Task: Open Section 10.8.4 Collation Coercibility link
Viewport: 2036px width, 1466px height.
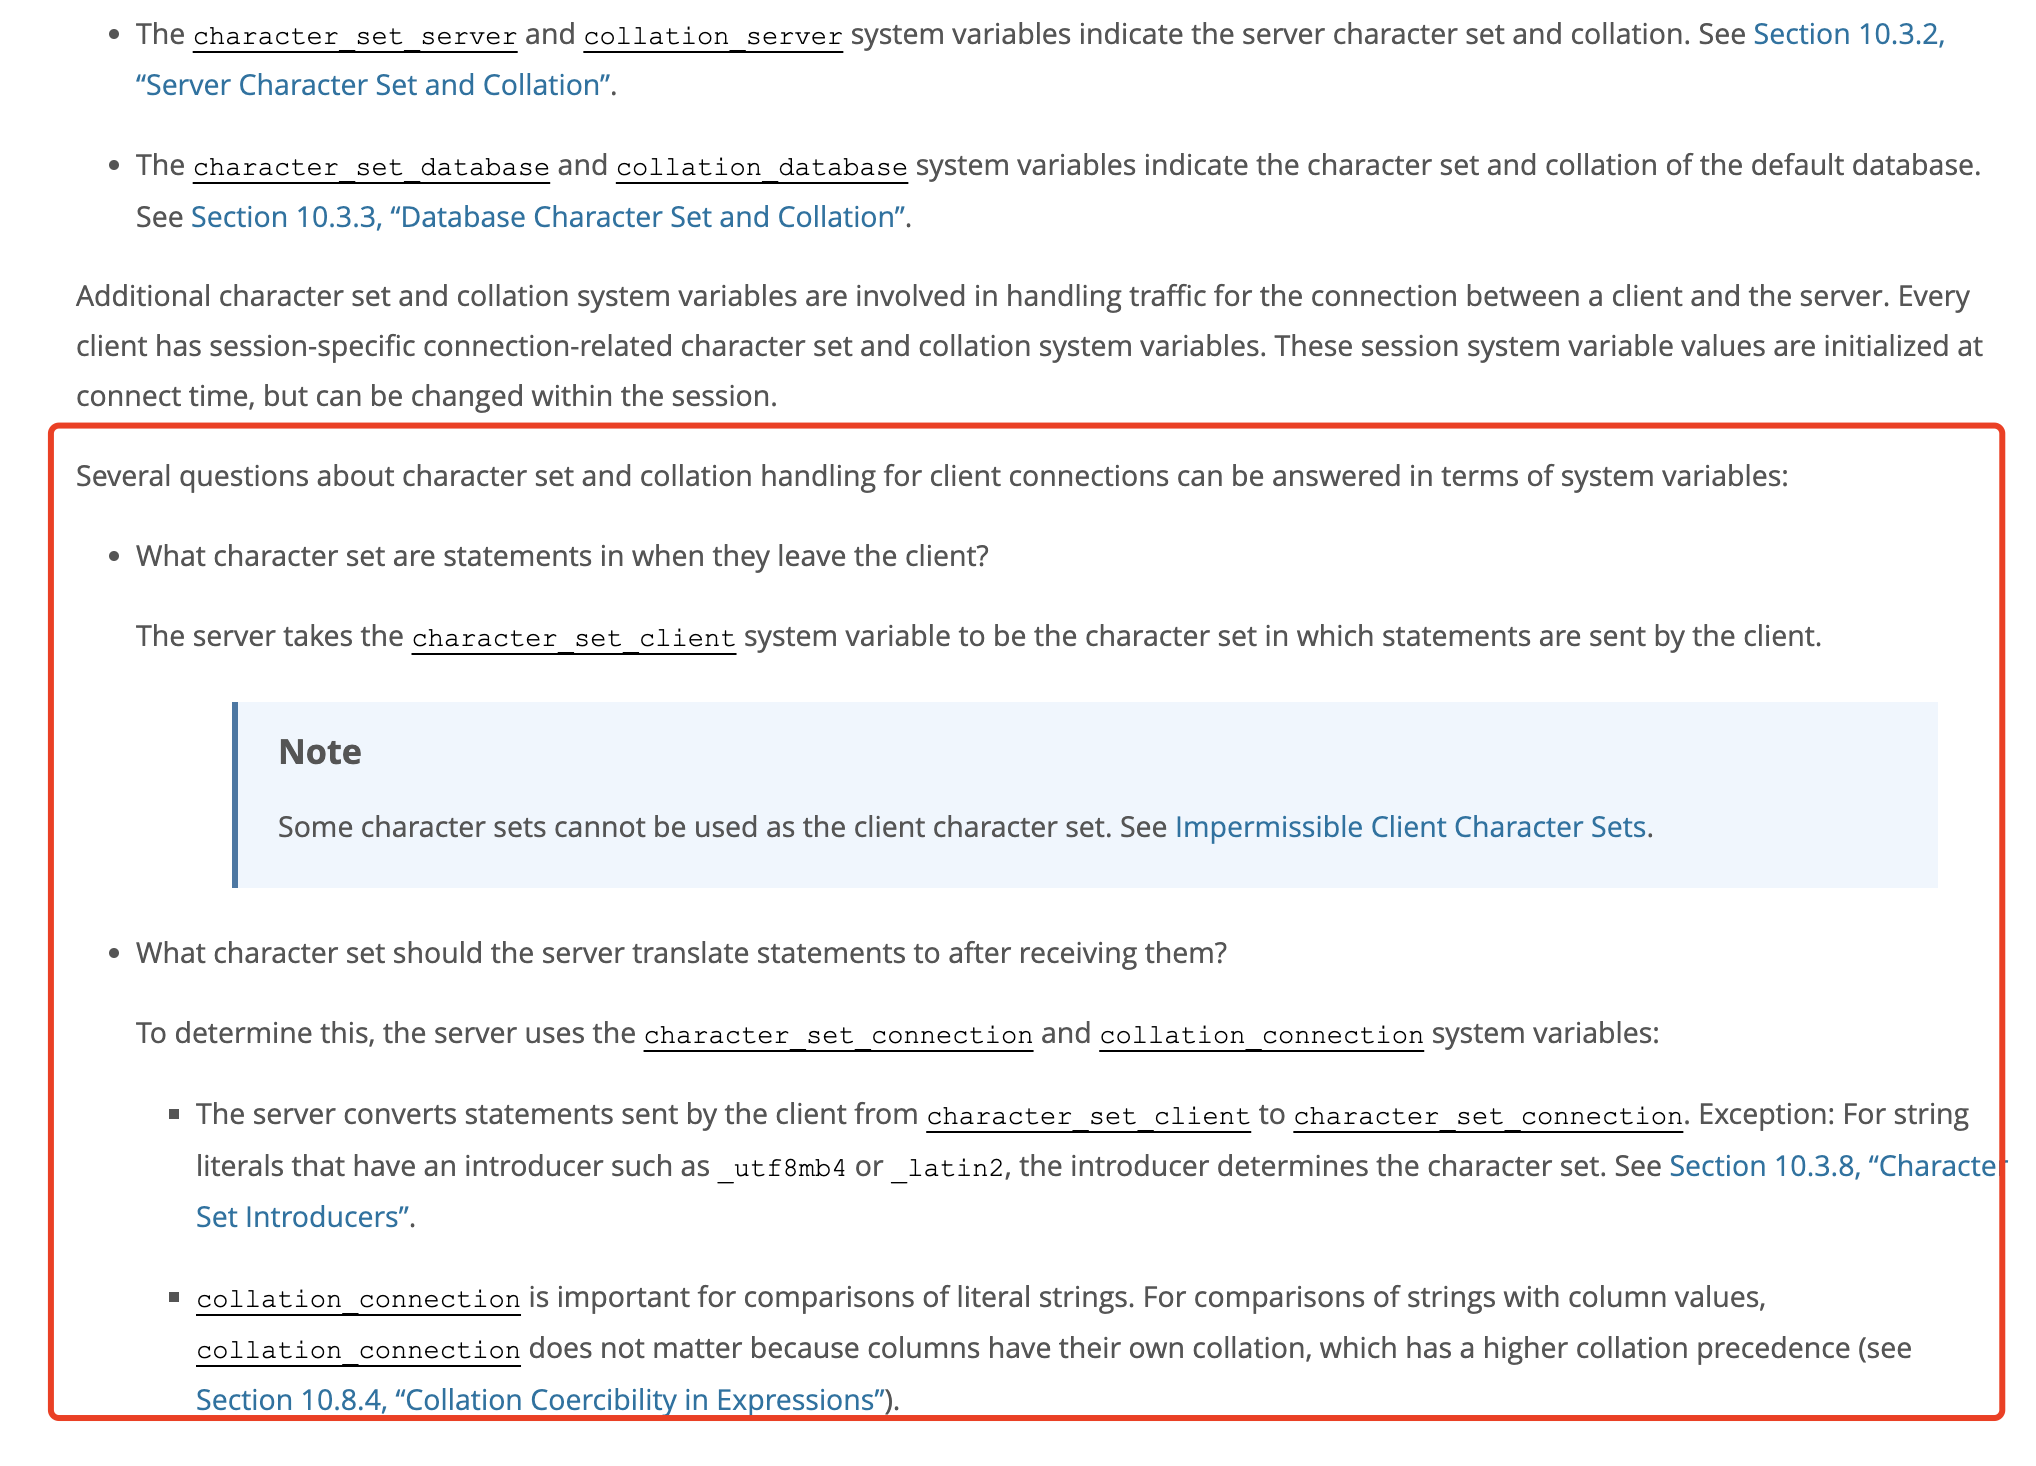Action: point(540,1400)
